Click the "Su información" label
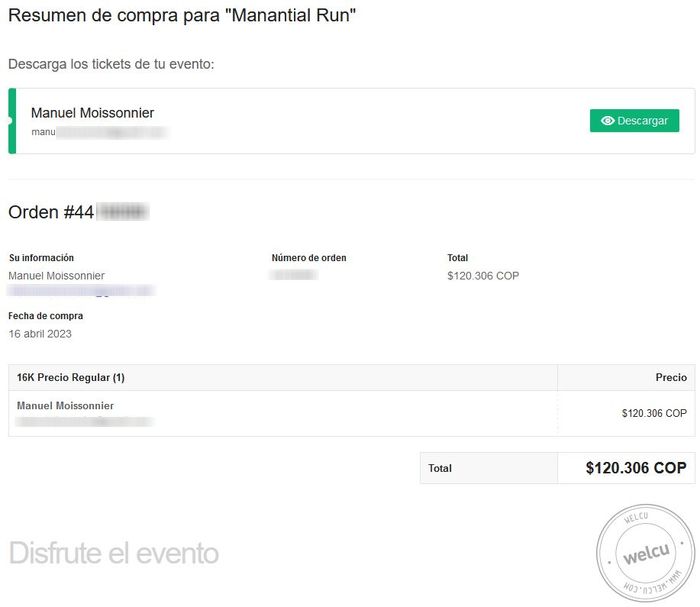The height and width of the screenshot is (607, 700). click(41, 258)
